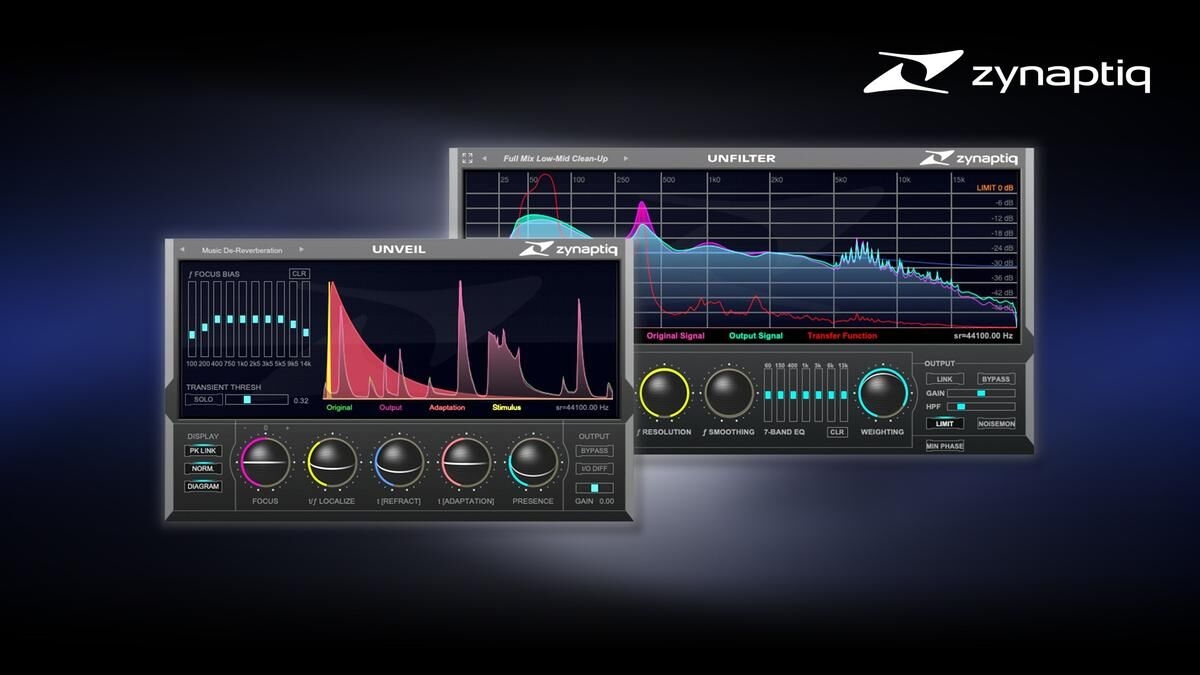1200x675 pixels.
Task: Select next Unveil preset with right arrow
Action: pos(301,250)
